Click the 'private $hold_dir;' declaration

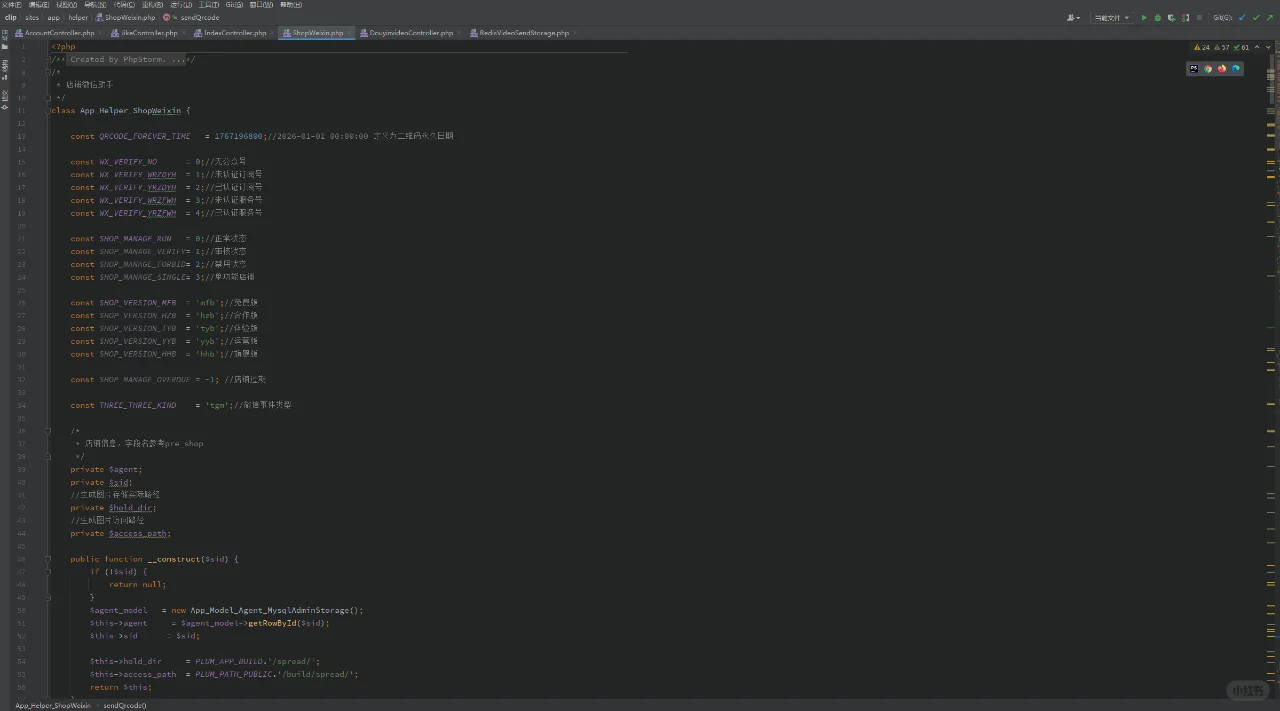click(113, 508)
